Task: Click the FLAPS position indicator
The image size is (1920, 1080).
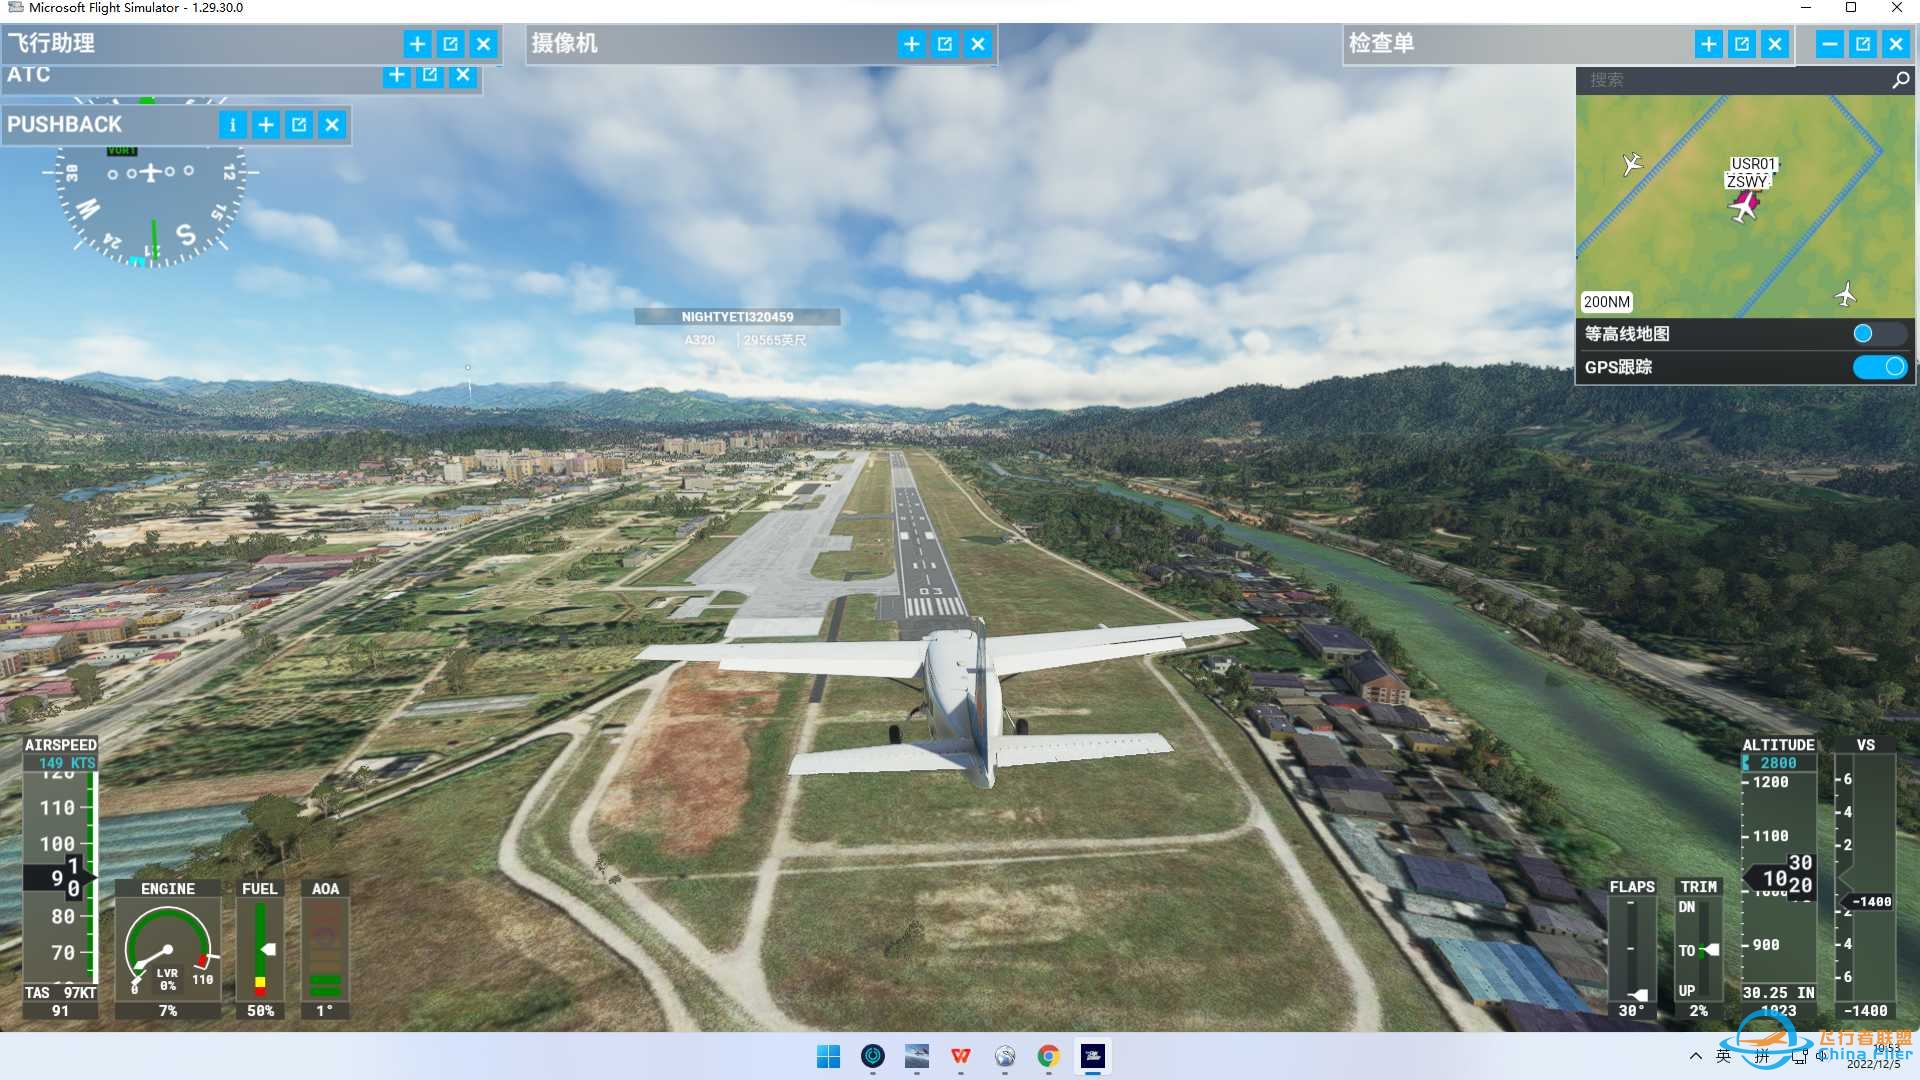Action: tap(1632, 950)
